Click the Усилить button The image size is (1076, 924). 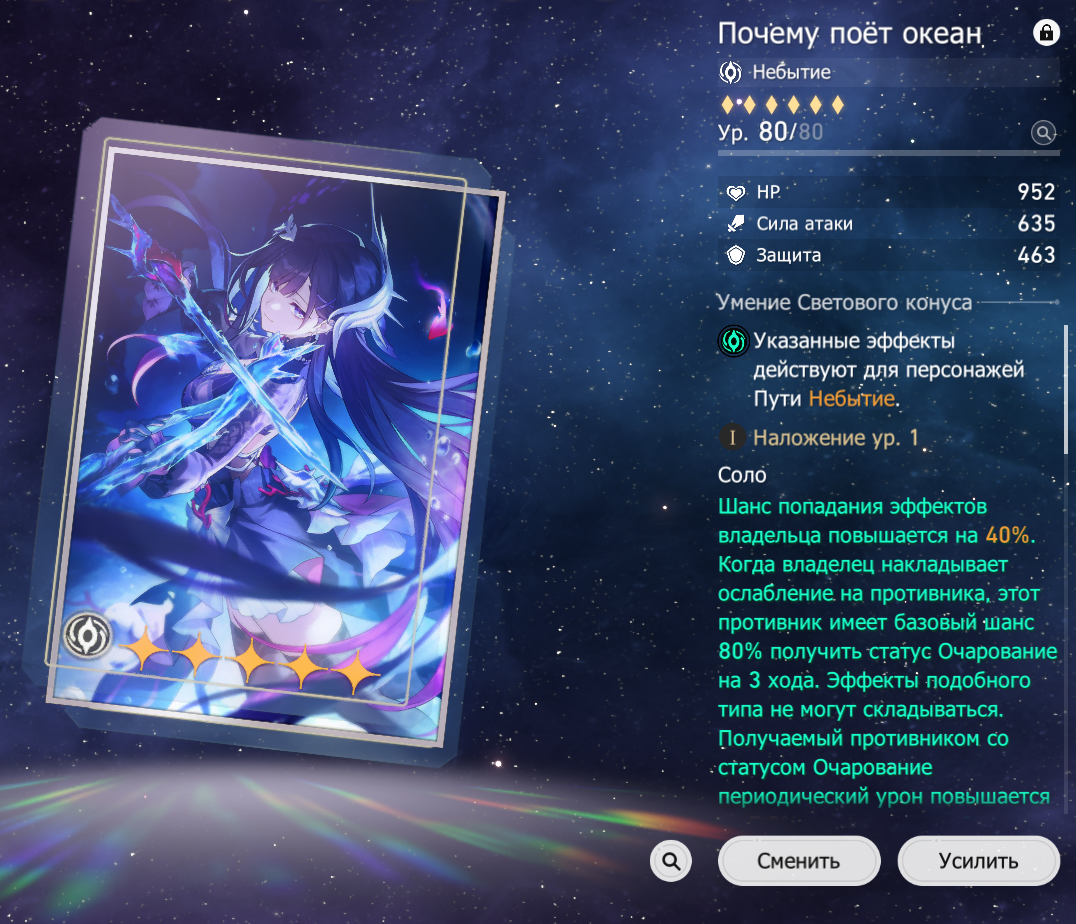click(979, 861)
